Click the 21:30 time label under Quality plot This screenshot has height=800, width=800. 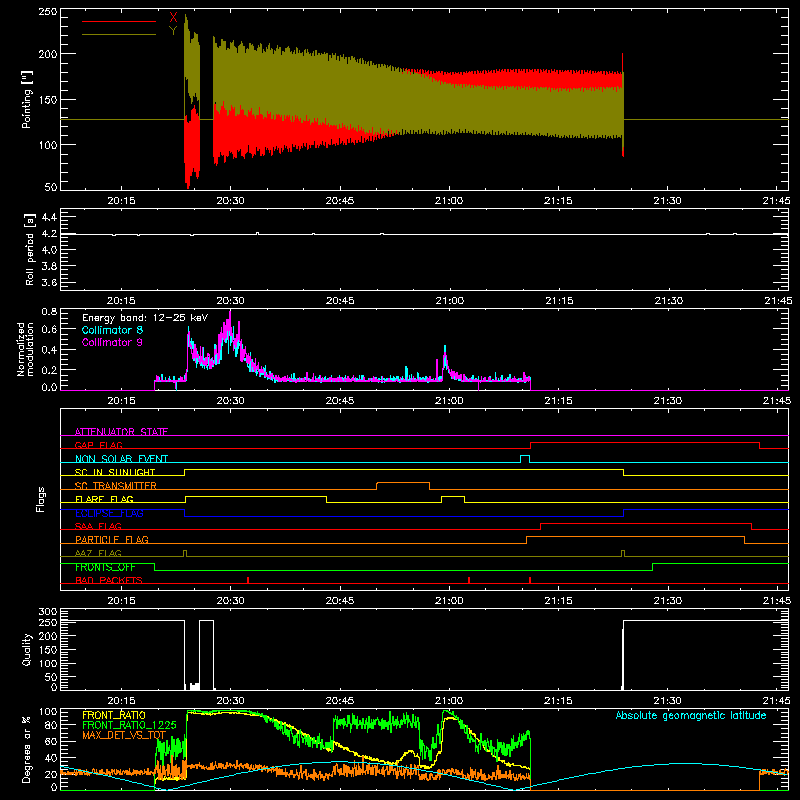point(667,701)
